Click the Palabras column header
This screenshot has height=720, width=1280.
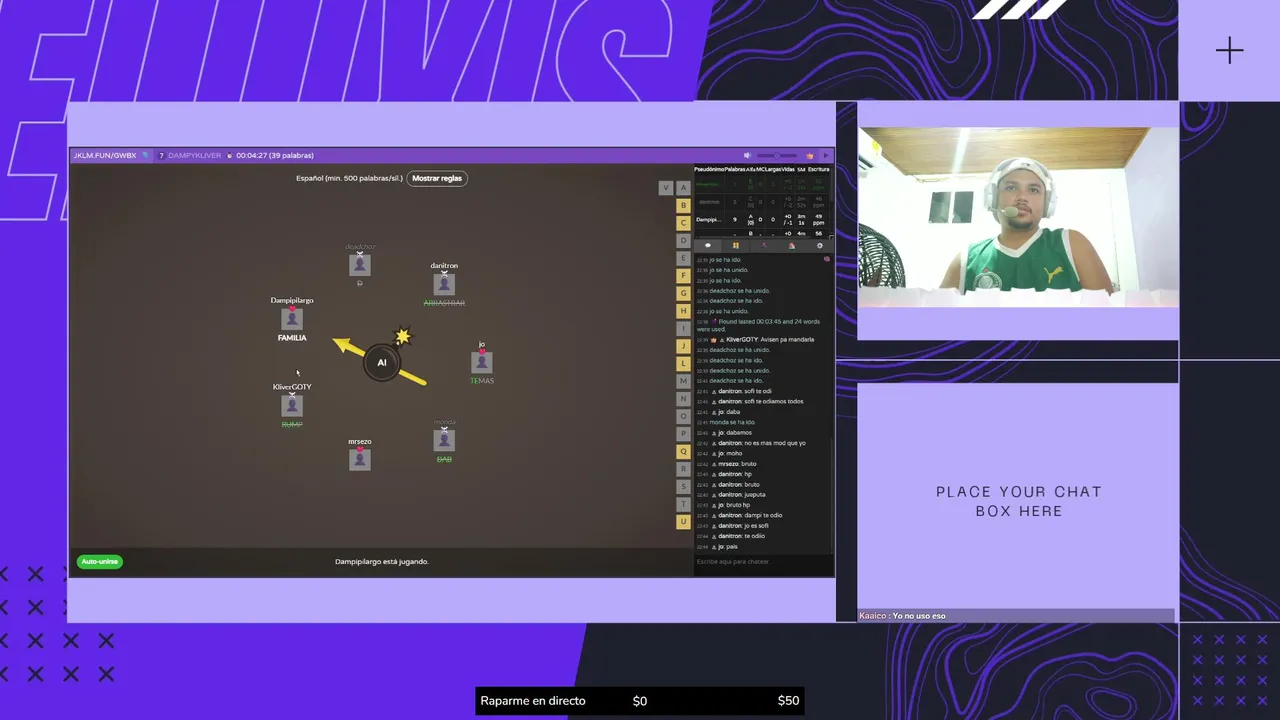(x=735, y=169)
